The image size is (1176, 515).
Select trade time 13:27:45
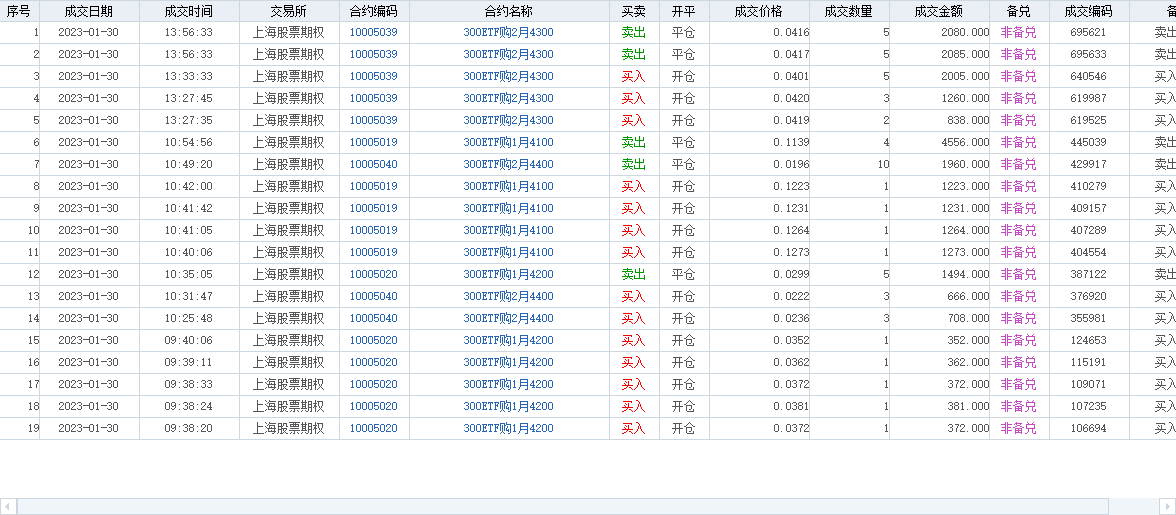coord(188,98)
